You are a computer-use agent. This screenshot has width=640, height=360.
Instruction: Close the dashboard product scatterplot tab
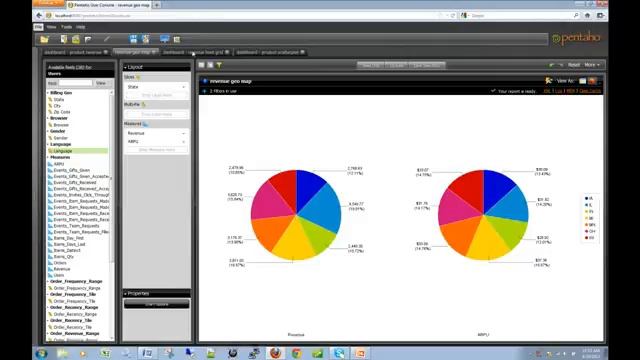click(302, 52)
